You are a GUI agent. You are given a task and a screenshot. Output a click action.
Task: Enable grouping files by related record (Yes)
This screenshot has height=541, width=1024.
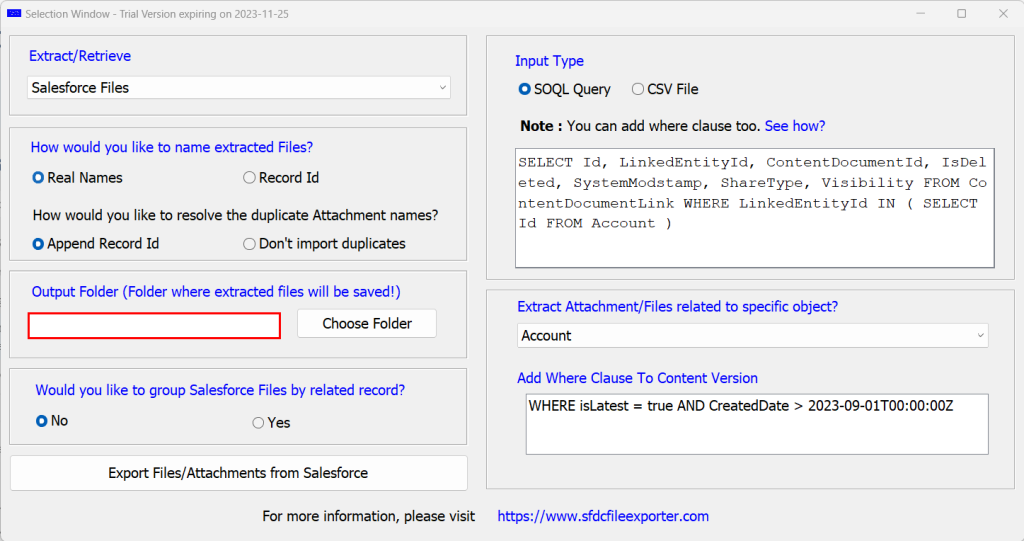coord(259,423)
